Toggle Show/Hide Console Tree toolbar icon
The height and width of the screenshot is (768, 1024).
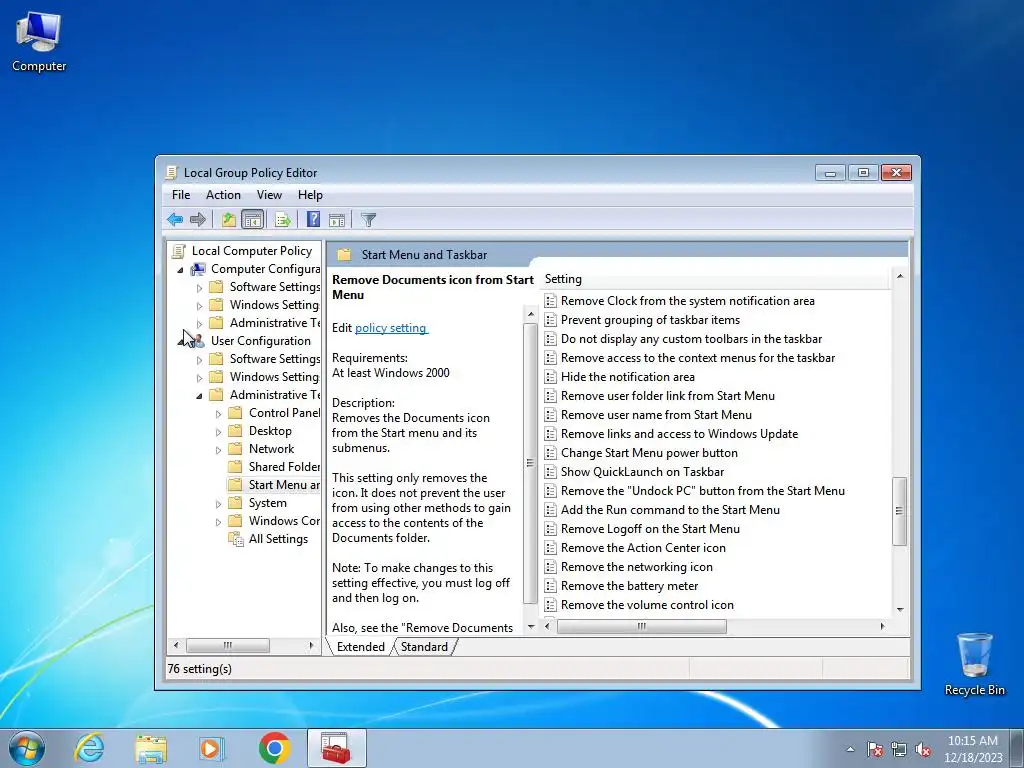click(252, 219)
